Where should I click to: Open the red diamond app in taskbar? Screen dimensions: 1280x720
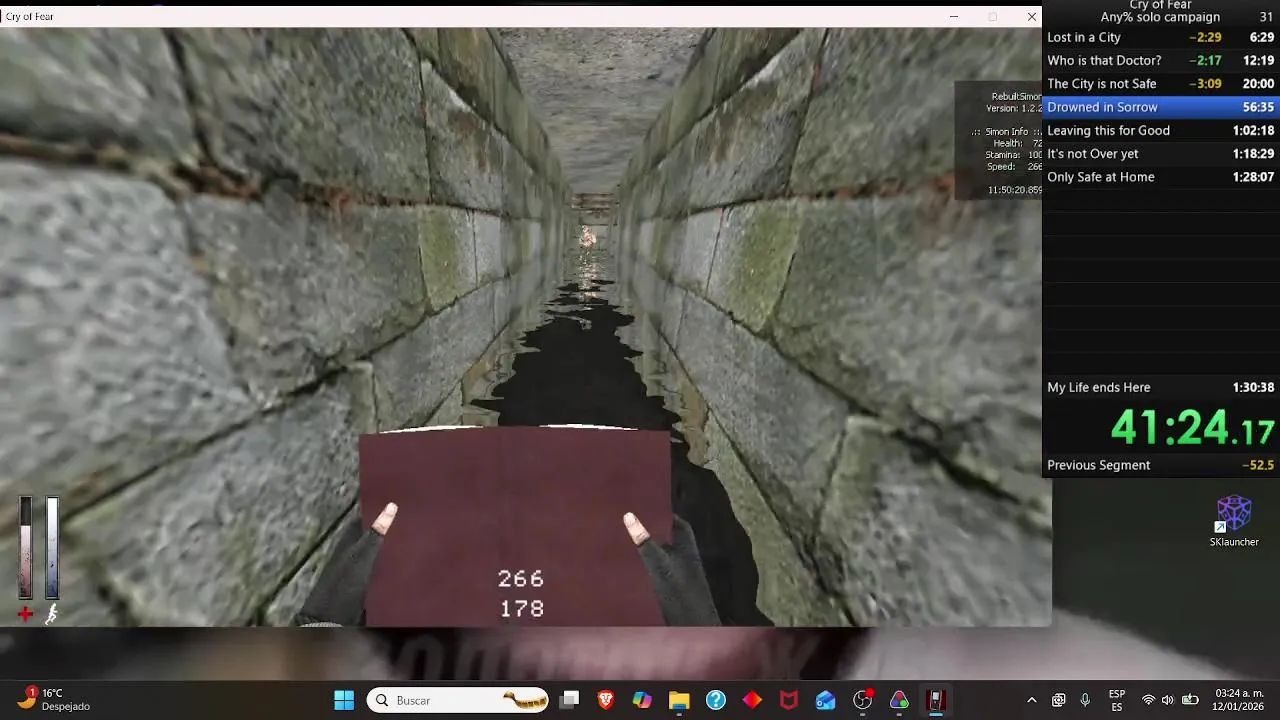tap(752, 700)
